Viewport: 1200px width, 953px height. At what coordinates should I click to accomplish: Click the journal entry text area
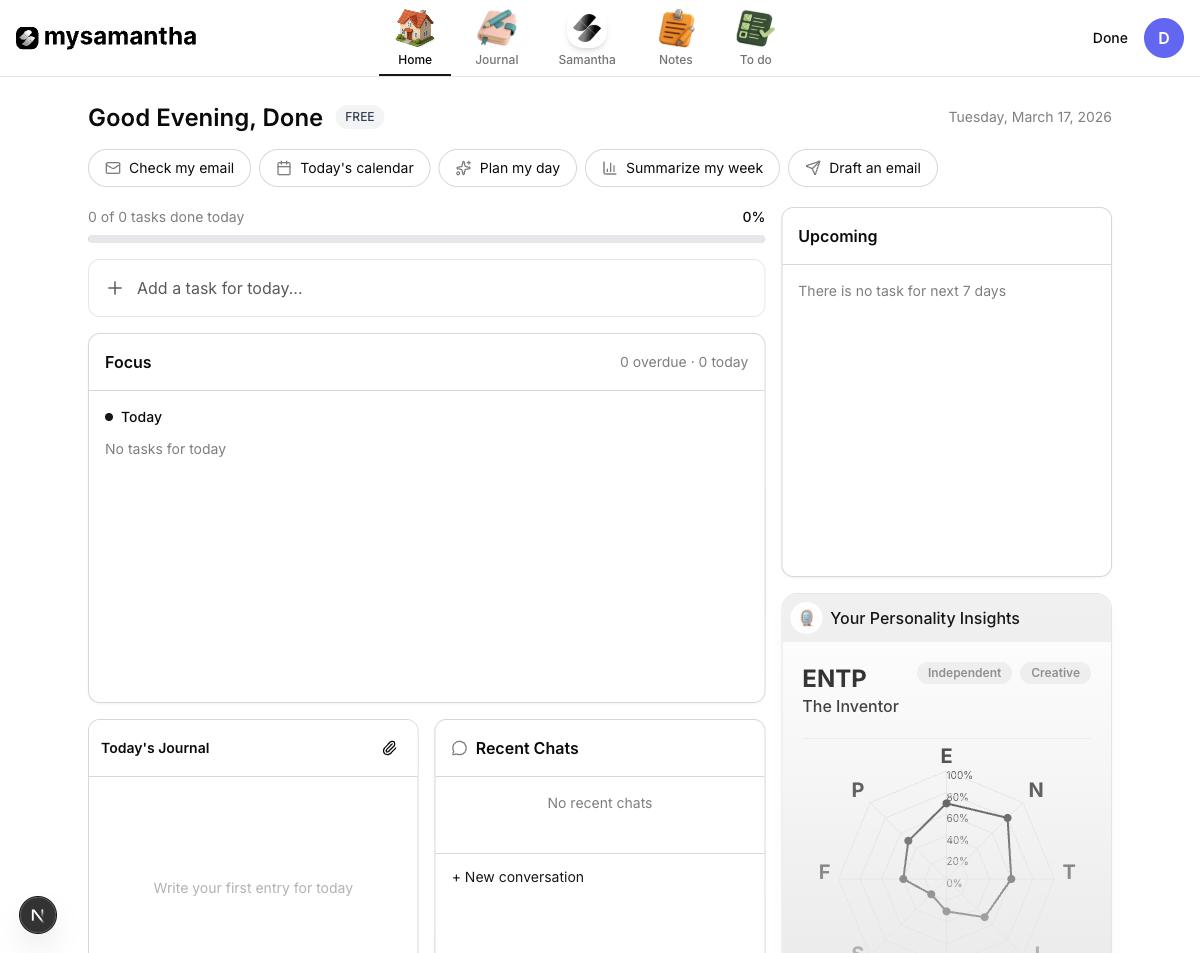253,865
